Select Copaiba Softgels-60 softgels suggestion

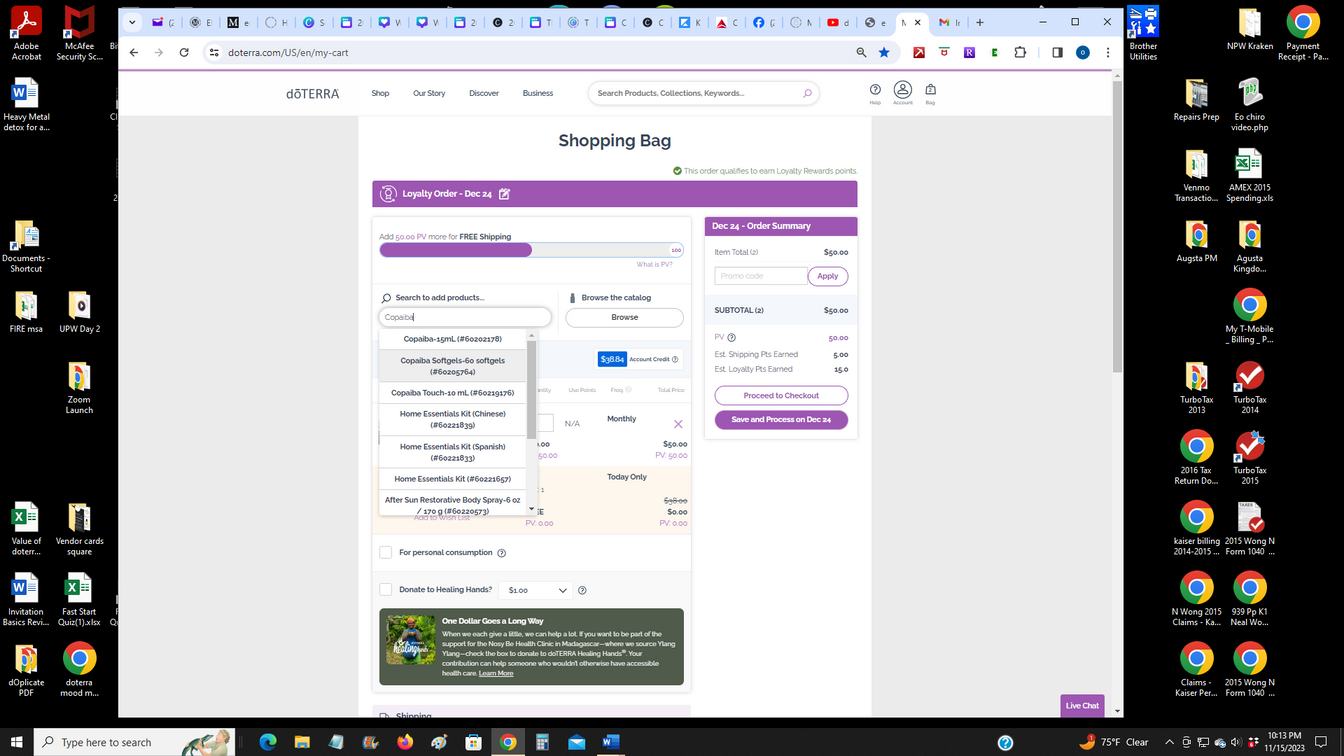453,366
